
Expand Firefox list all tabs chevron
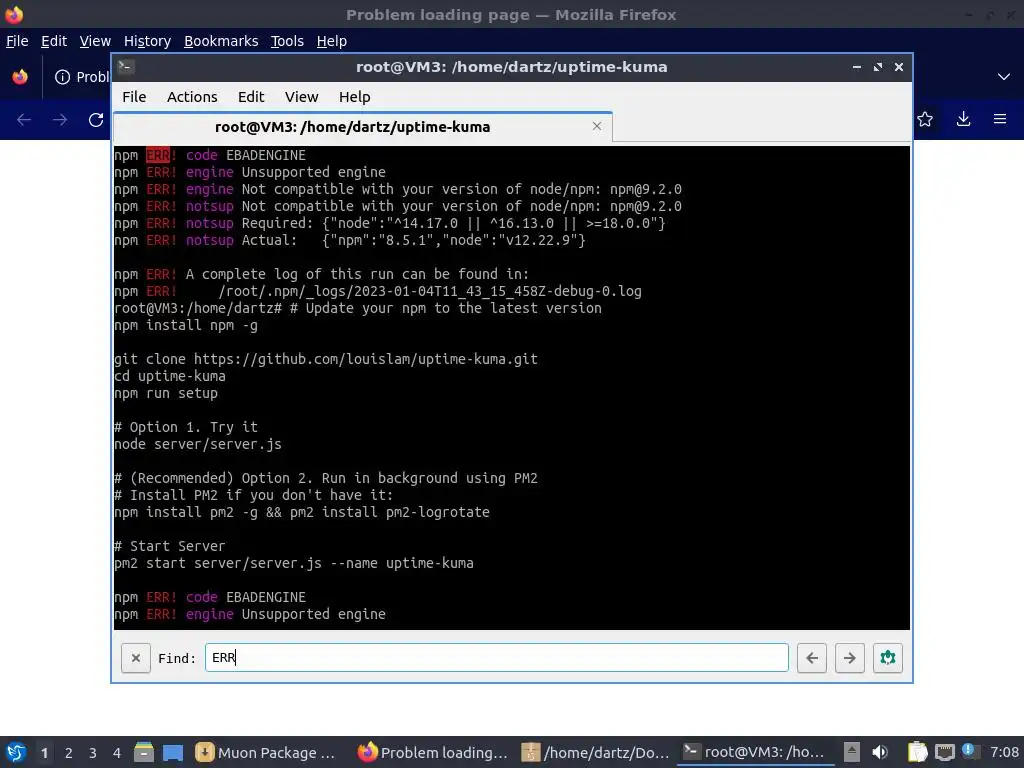(1004, 76)
